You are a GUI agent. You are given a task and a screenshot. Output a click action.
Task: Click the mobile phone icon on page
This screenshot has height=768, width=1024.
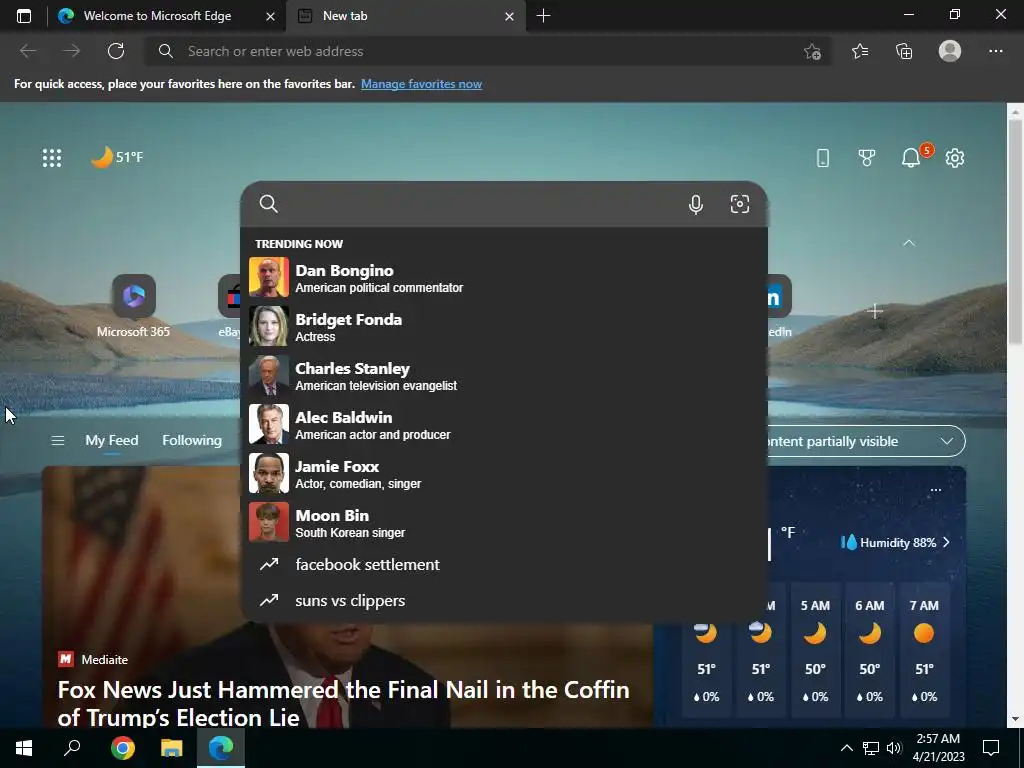click(x=823, y=157)
